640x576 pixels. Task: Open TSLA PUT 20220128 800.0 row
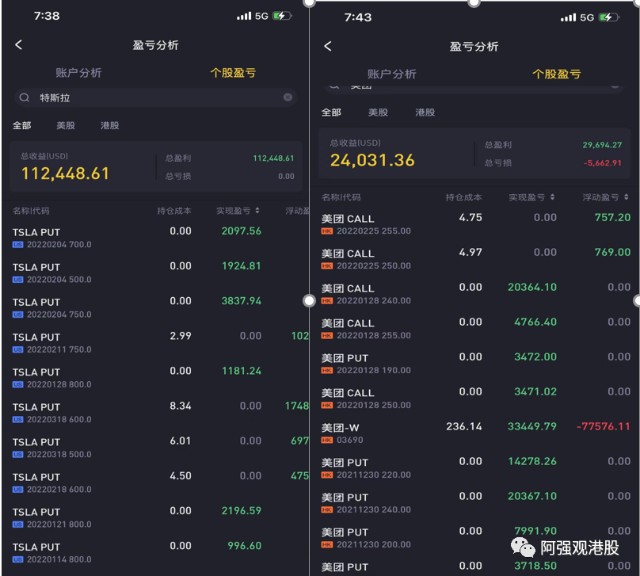coord(155,378)
